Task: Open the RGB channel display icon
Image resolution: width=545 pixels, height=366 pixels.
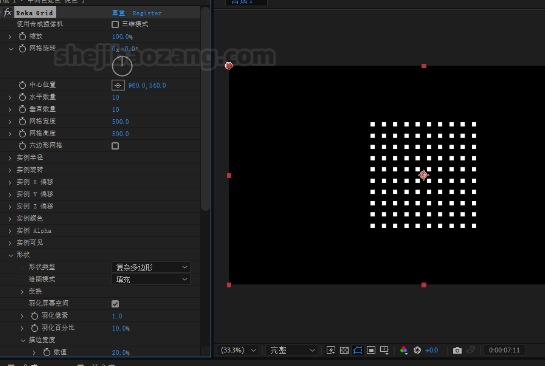Action: point(404,350)
